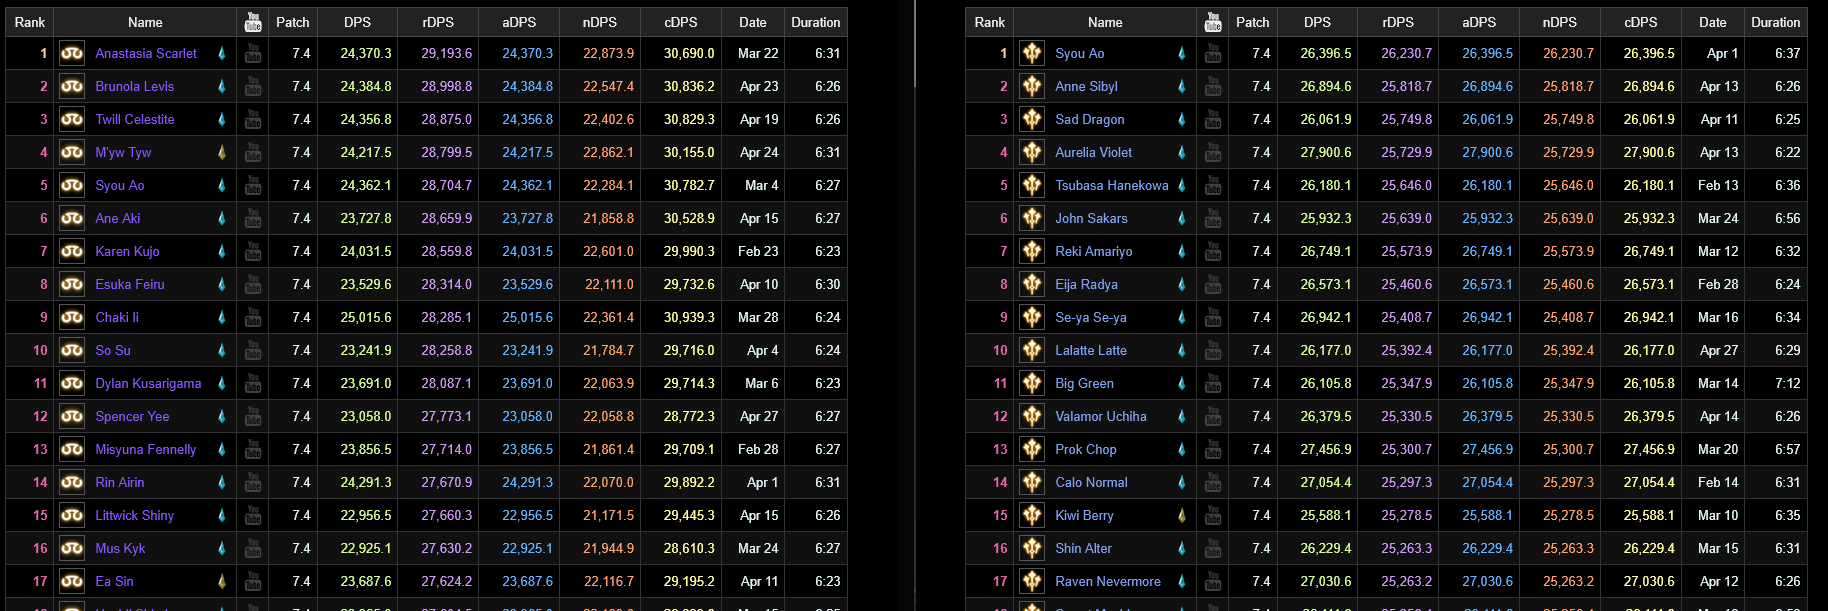Click the Rank column header in the right table
Screen dimensions: 1828x611
pyautogui.click(x=990, y=22)
